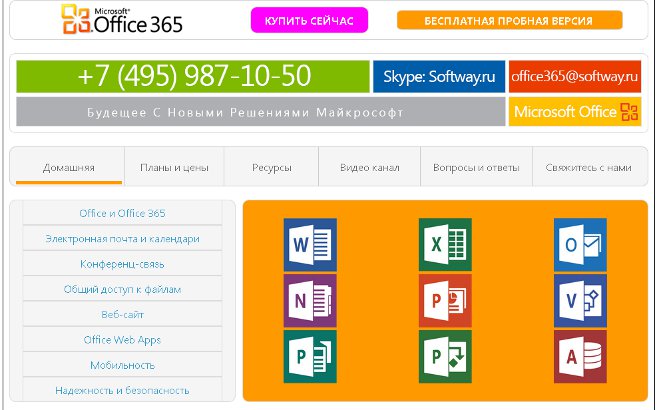Open the Project app icon
The width and height of the screenshot is (657, 410).
point(445,356)
